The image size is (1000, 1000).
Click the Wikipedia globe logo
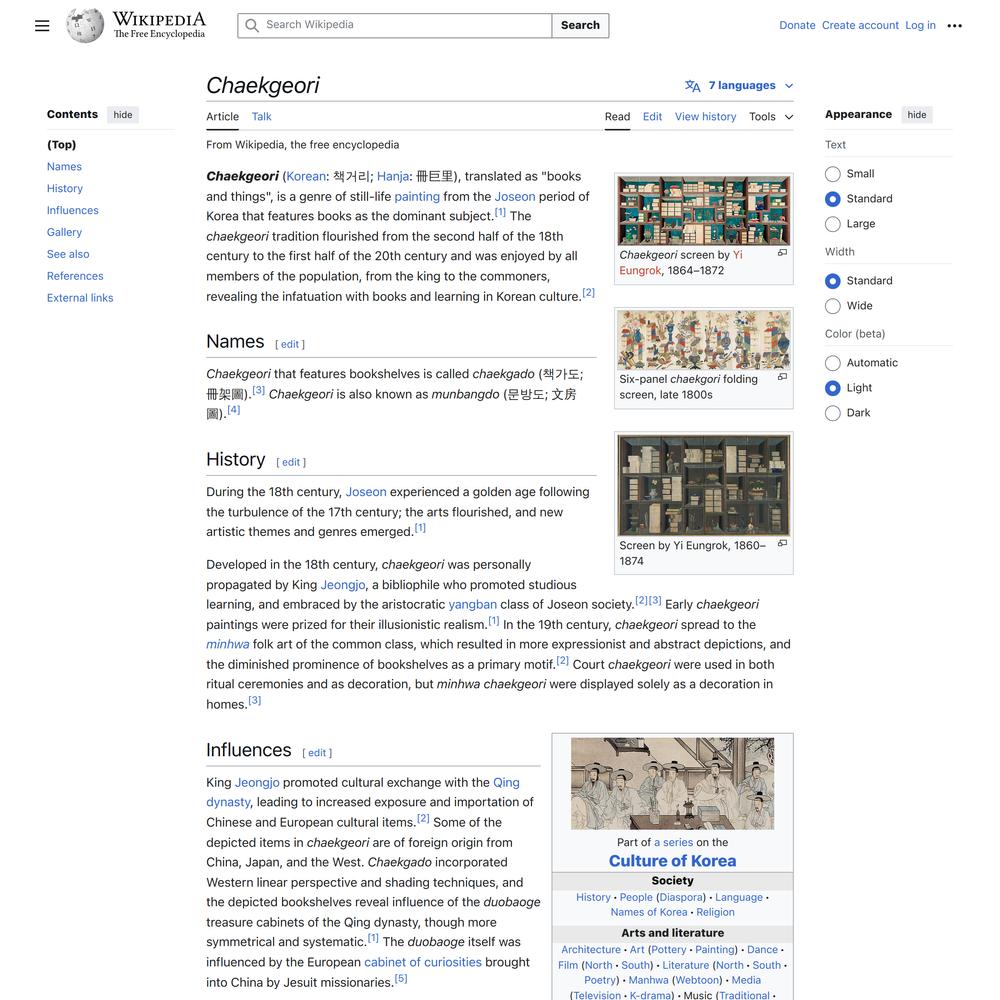85,26
